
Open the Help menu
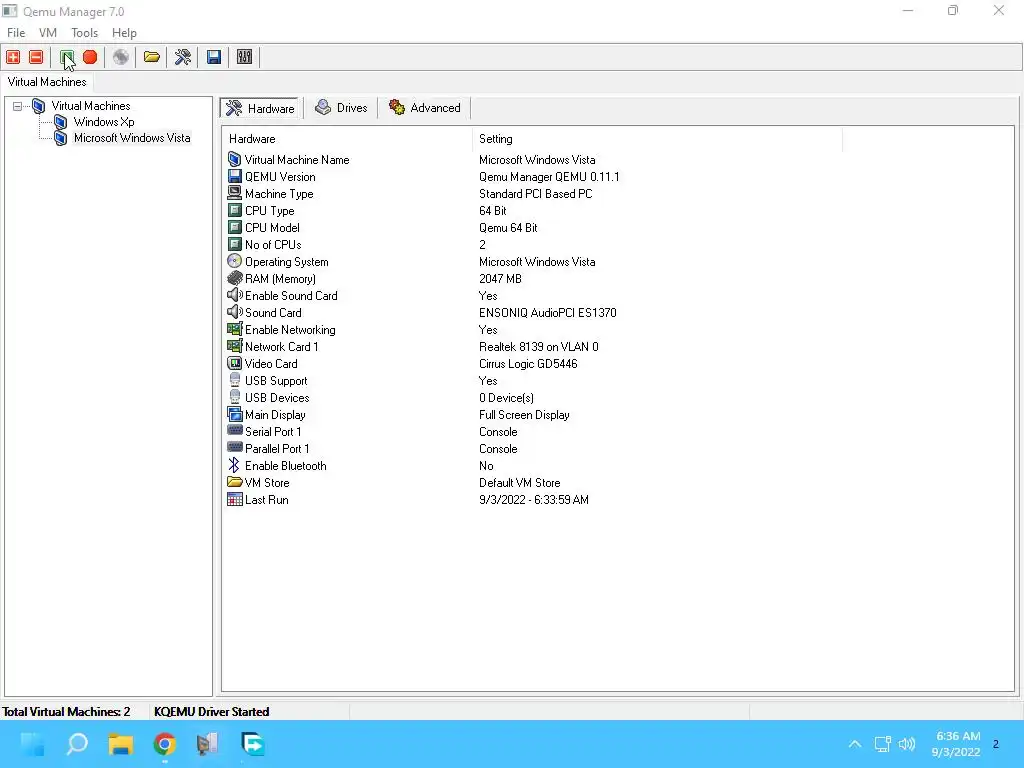click(x=124, y=33)
